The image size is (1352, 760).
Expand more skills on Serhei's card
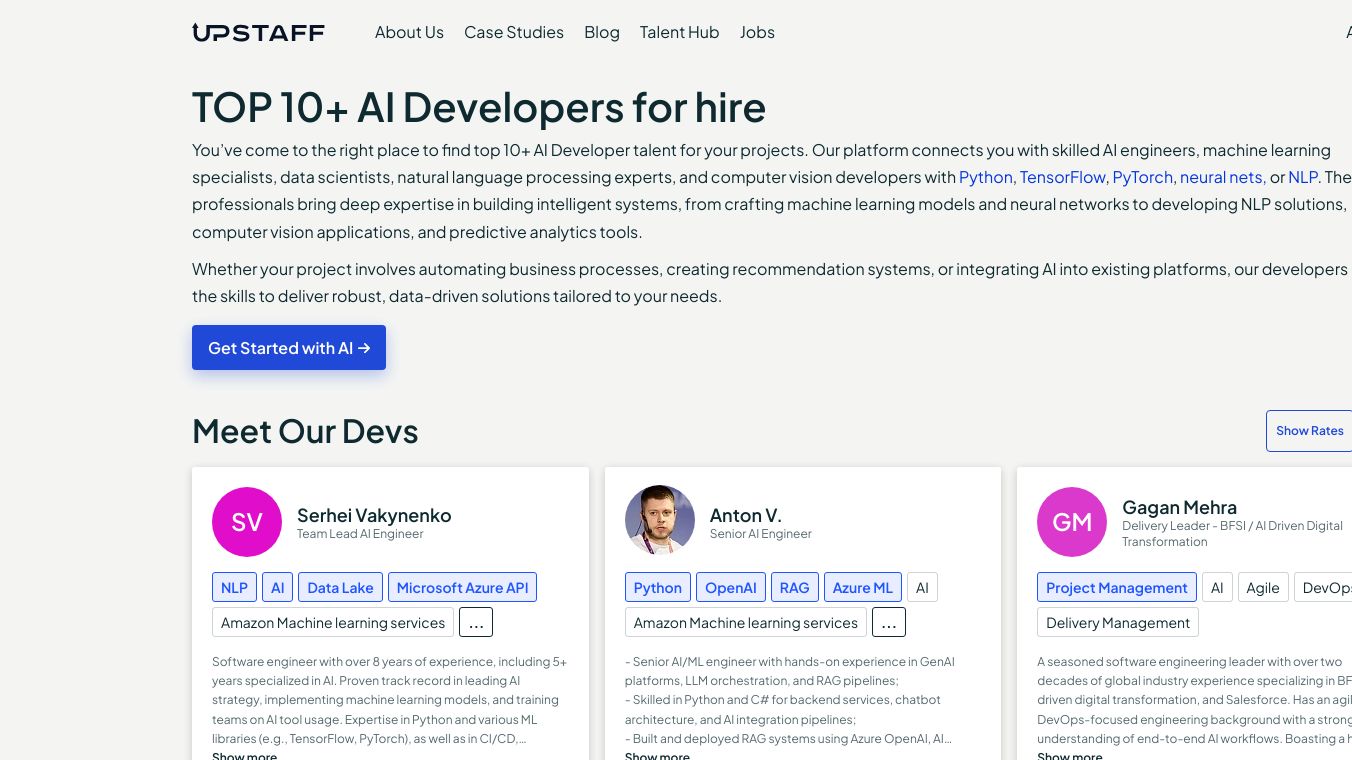476,622
